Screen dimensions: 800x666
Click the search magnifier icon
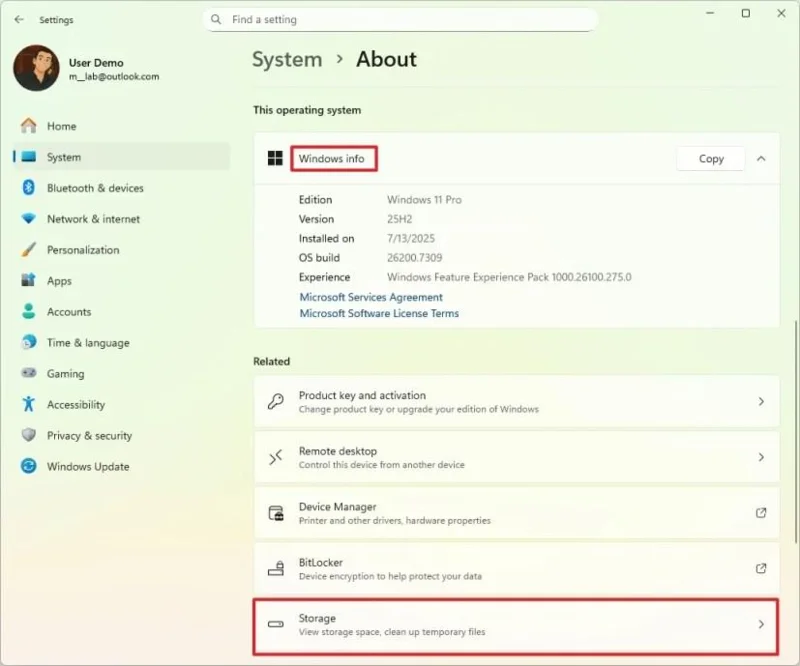(216, 19)
